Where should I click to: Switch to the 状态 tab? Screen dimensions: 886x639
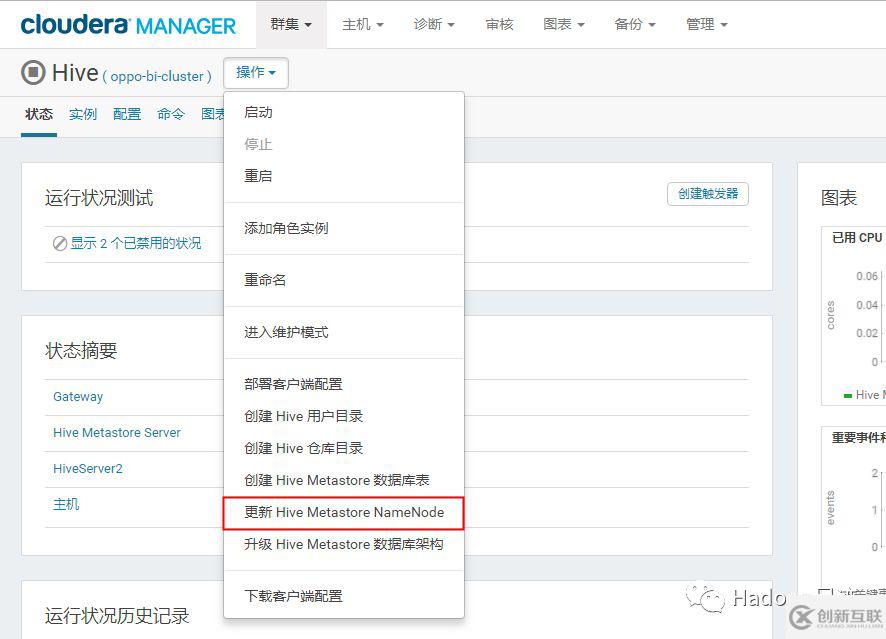click(x=39, y=114)
